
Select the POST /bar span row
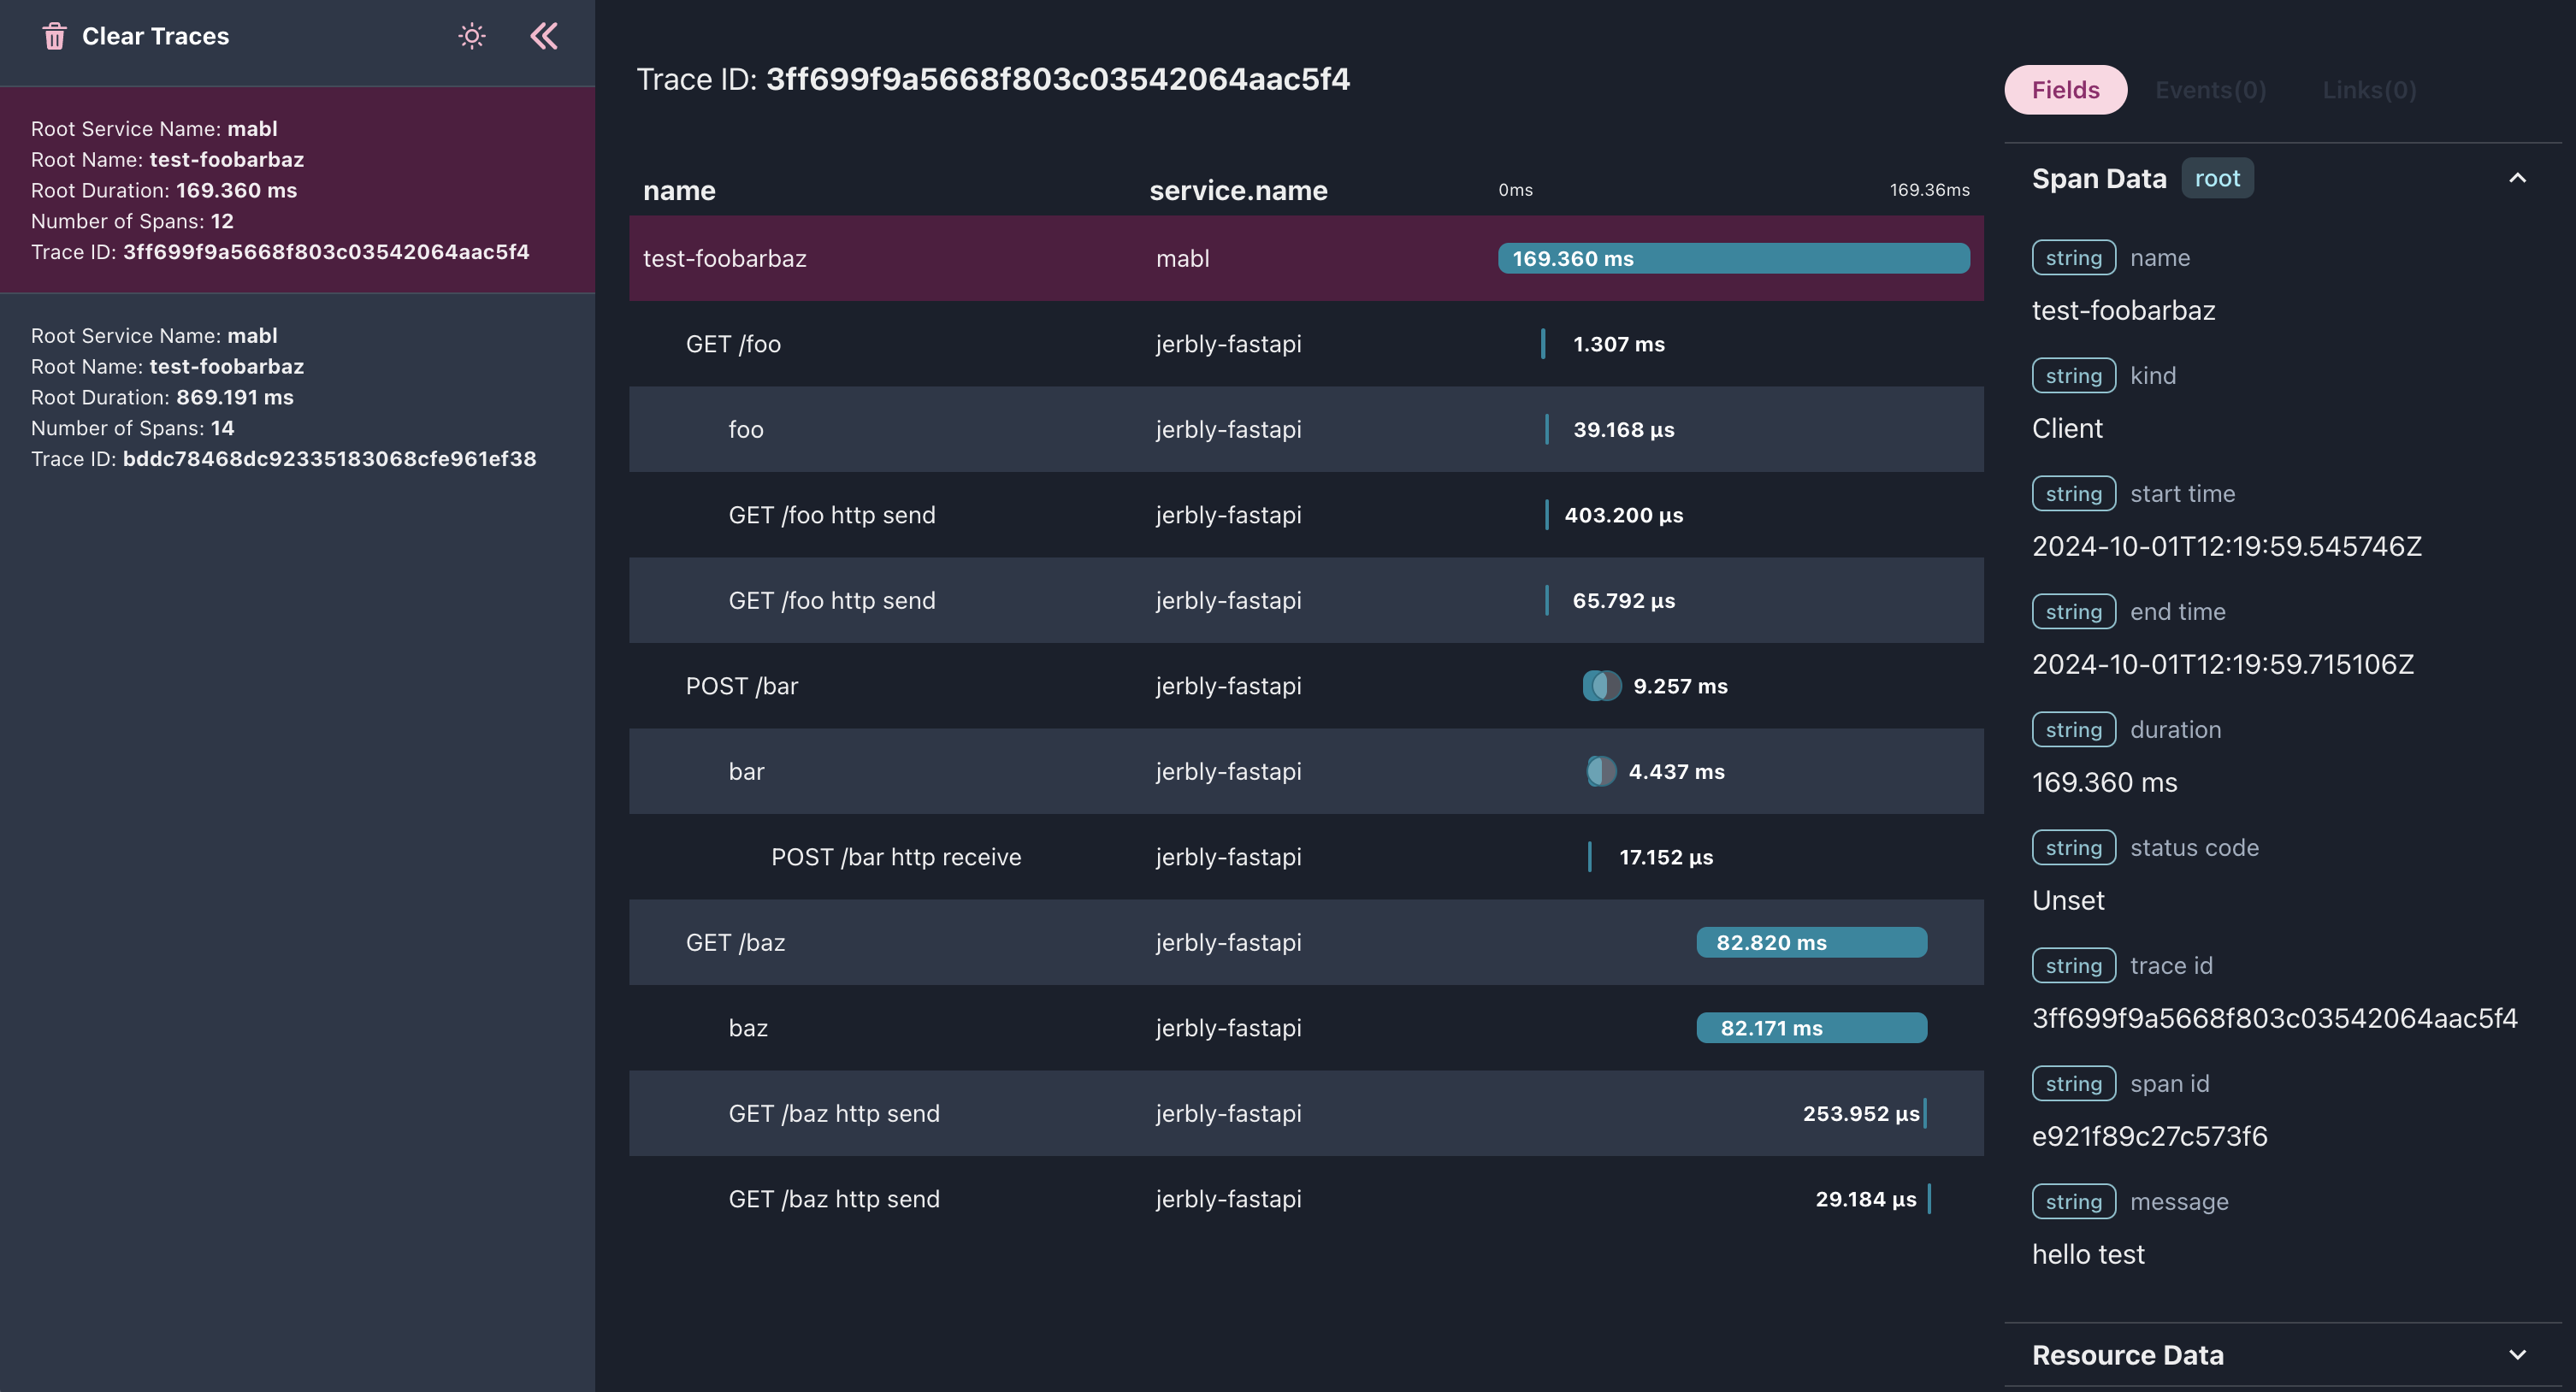click(1306, 686)
